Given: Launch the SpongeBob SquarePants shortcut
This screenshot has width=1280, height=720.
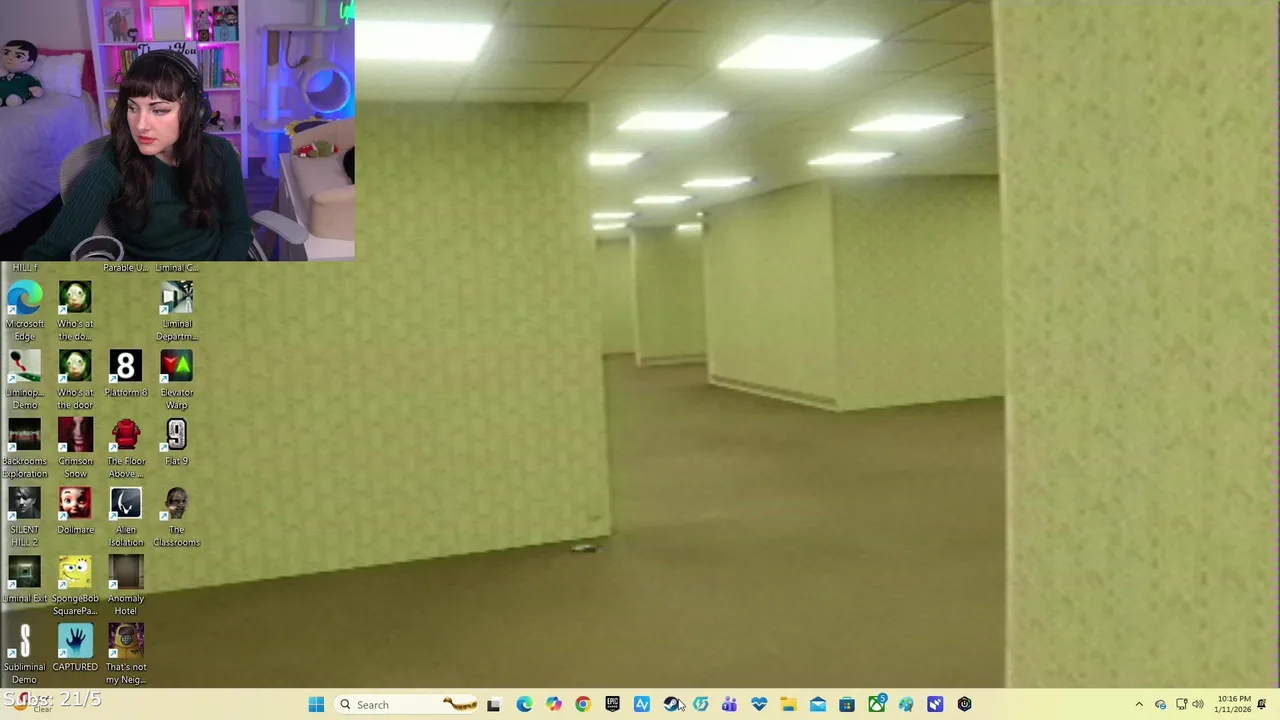Looking at the screenshot, I should coord(75,586).
